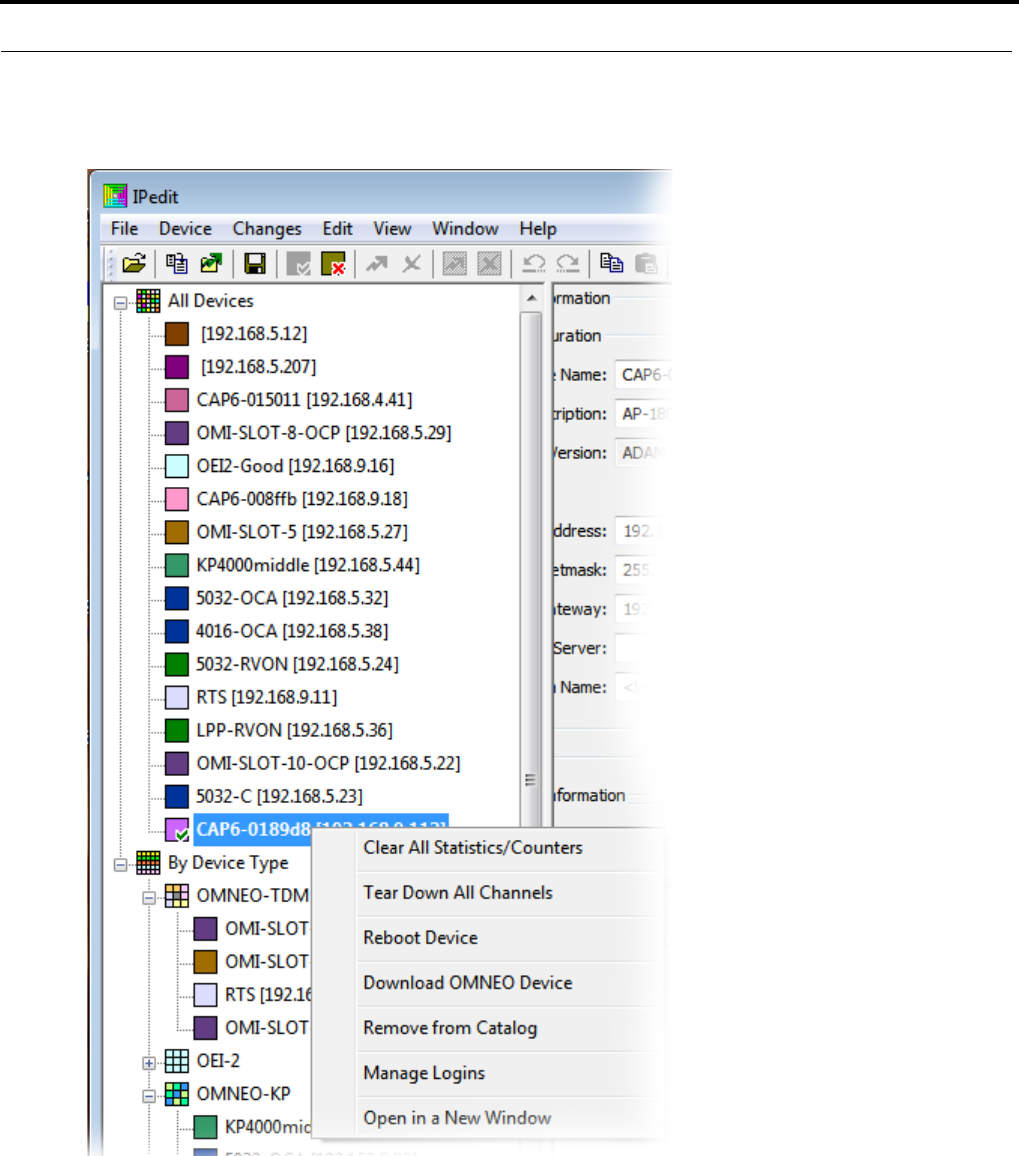Viewport: 1019px width, 1156px height.
Task: Select KP4000middle [192.168.5.44] under All Devices
Action: [x=307, y=565]
